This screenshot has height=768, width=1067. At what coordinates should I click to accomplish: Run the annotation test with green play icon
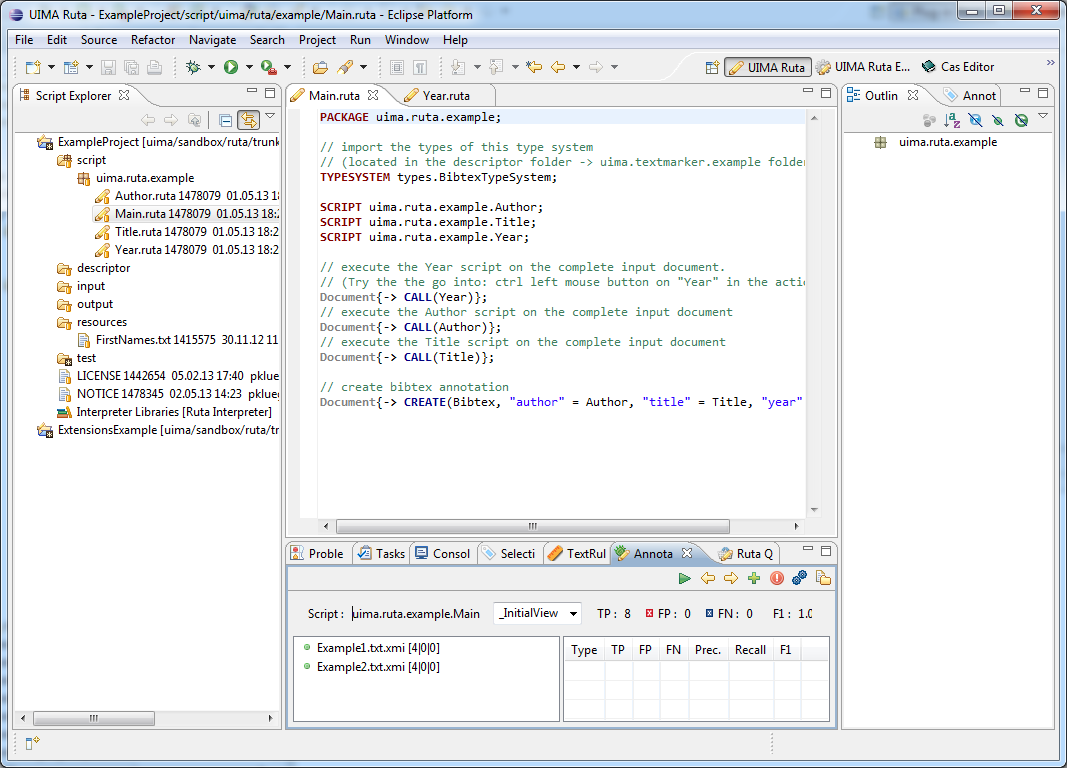[x=684, y=578]
